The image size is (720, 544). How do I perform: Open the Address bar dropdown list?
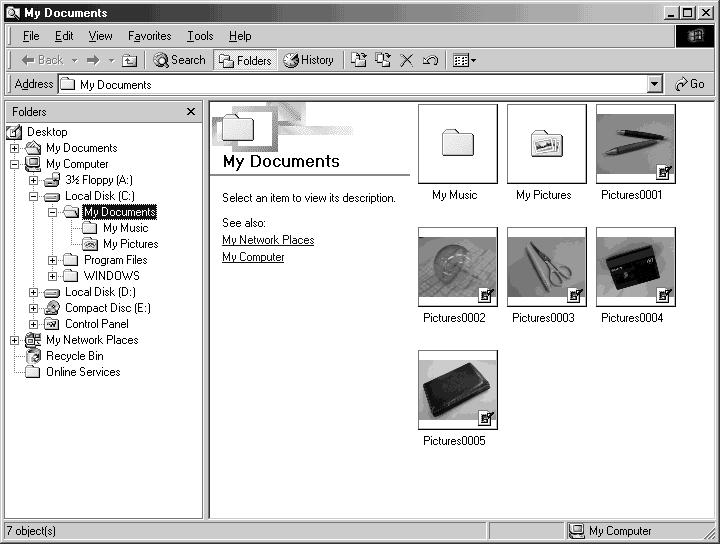point(654,84)
